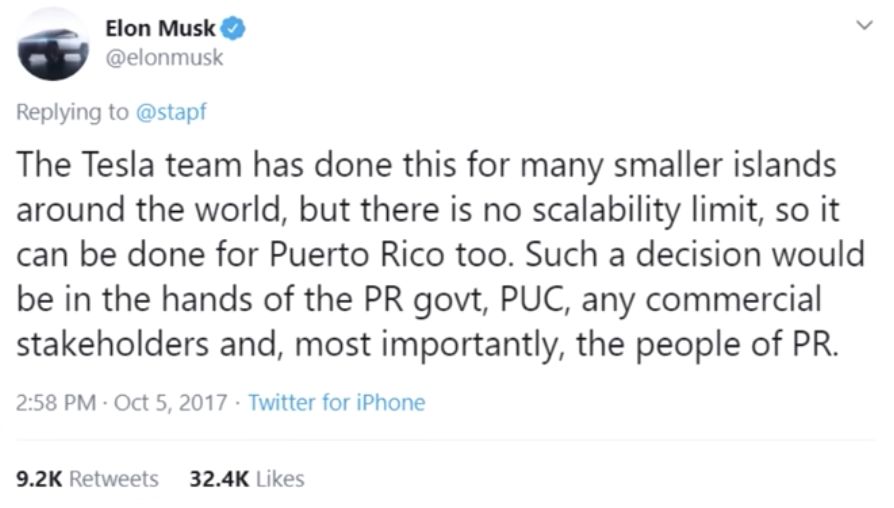The image size is (894, 508).
Task: Open the @stapf mention link
Action: tap(171, 112)
